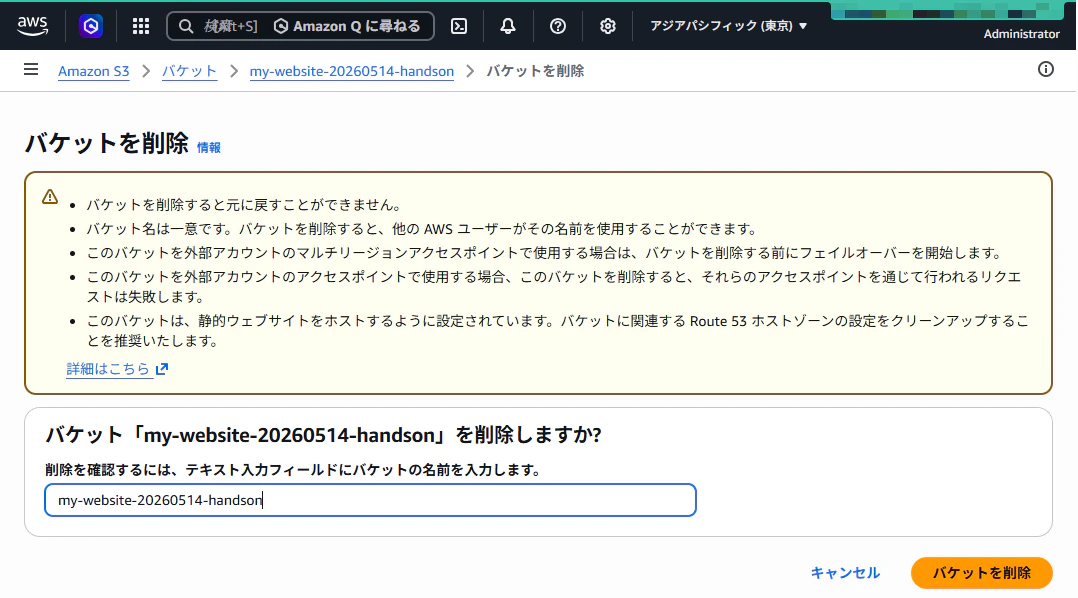
Task: Toggle the hamburger navigation menu
Action: point(31,69)
